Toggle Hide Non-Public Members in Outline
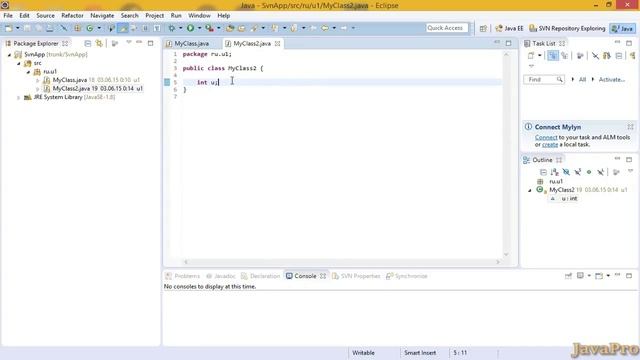This screenshot has width=640, height=360. pos(589,172)
